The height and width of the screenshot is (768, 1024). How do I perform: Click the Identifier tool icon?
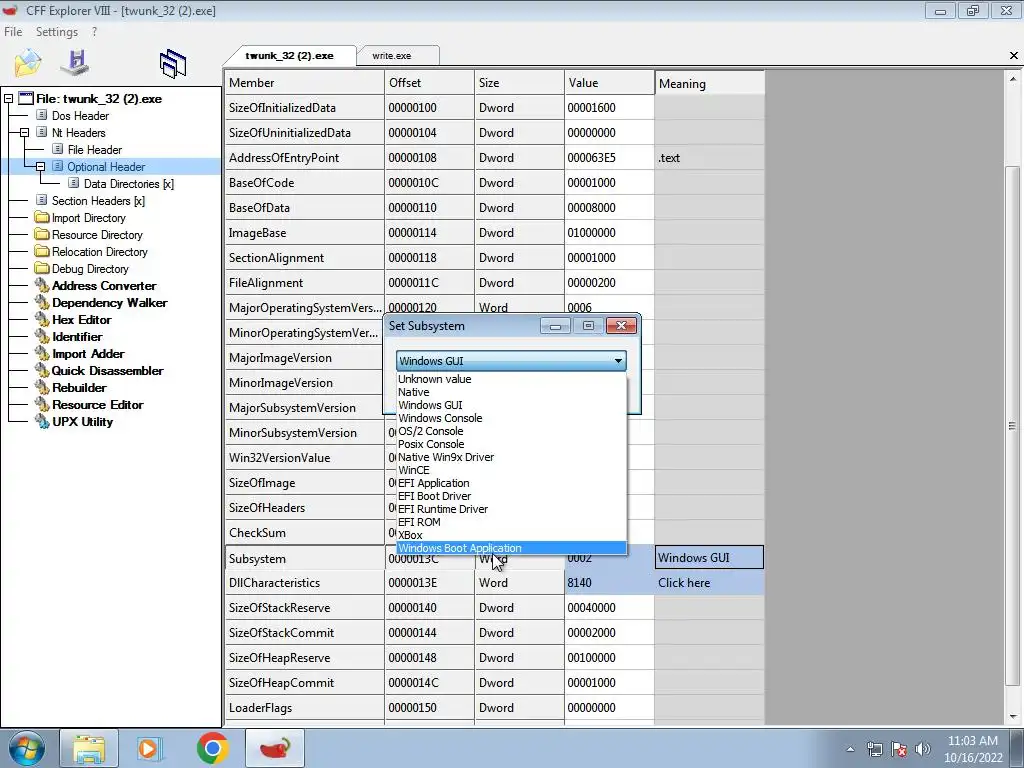coord(42,336)
